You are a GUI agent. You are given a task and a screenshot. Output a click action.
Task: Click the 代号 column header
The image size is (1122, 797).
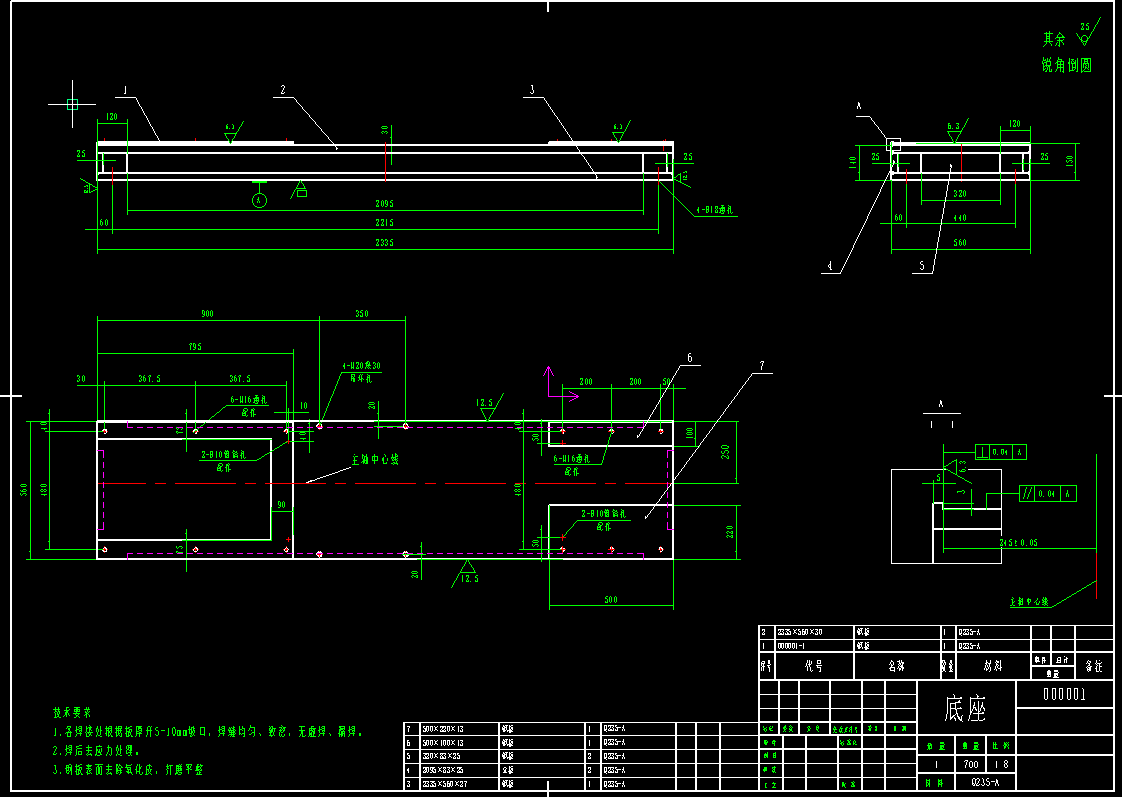click(814, 666)
